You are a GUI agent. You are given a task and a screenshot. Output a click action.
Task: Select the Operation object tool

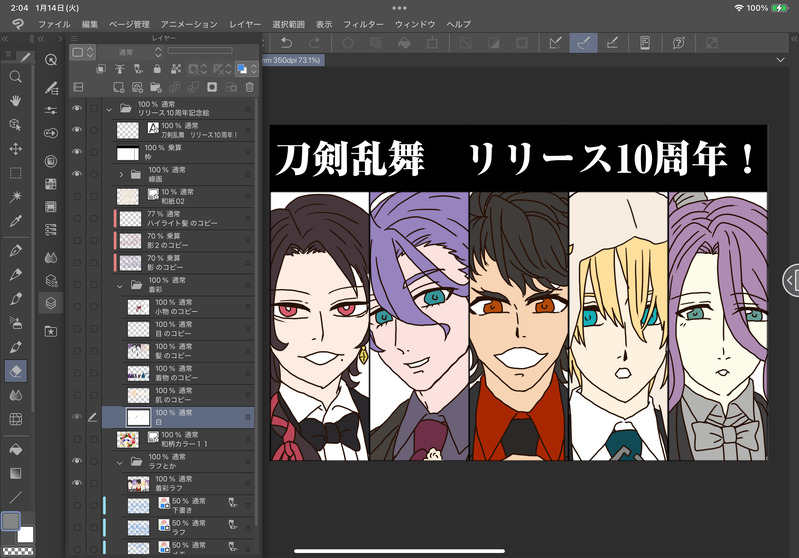pyautogui.click(x=15, y=124)
